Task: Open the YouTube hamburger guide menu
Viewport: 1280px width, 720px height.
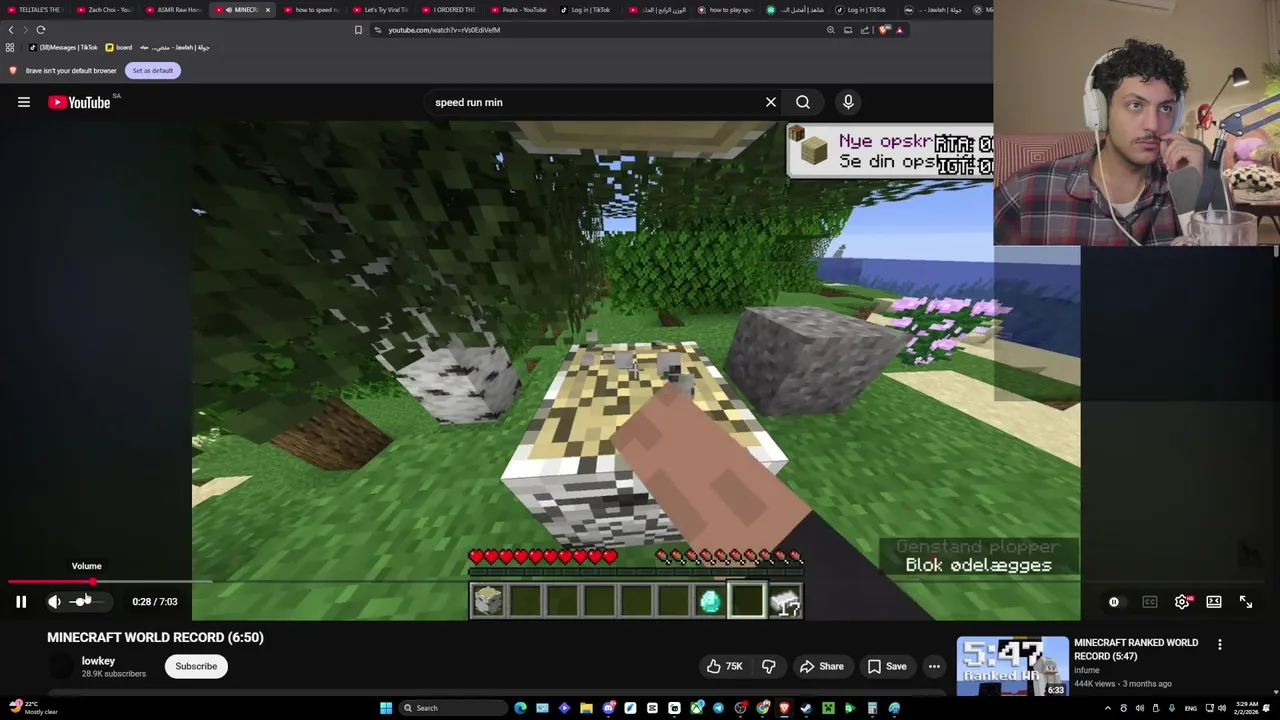Action: (24, 102)
